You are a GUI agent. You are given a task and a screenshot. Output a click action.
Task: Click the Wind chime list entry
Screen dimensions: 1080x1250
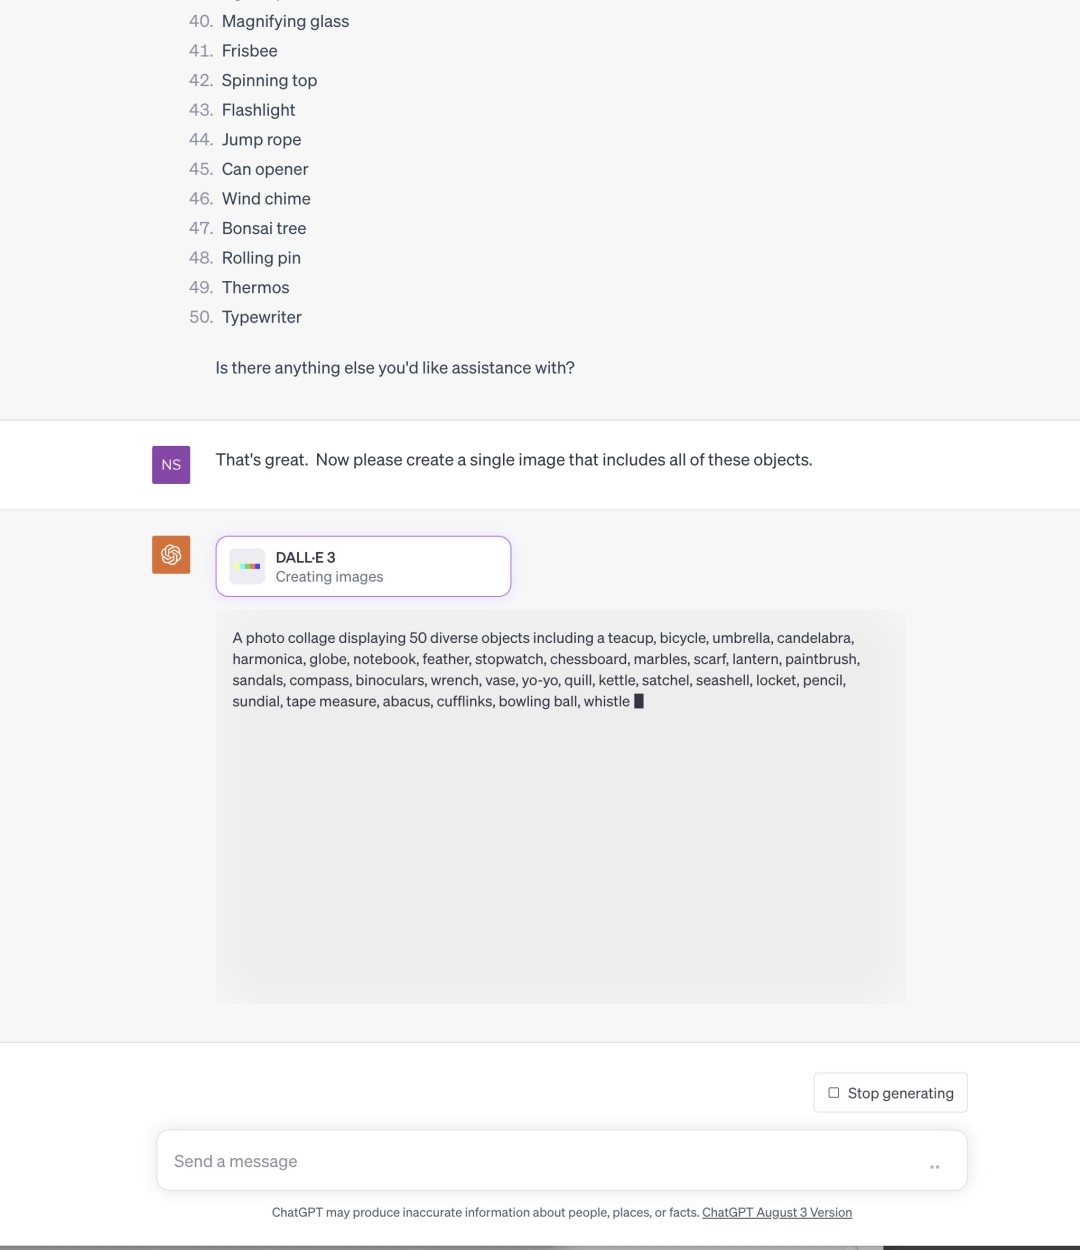point(266,199)
